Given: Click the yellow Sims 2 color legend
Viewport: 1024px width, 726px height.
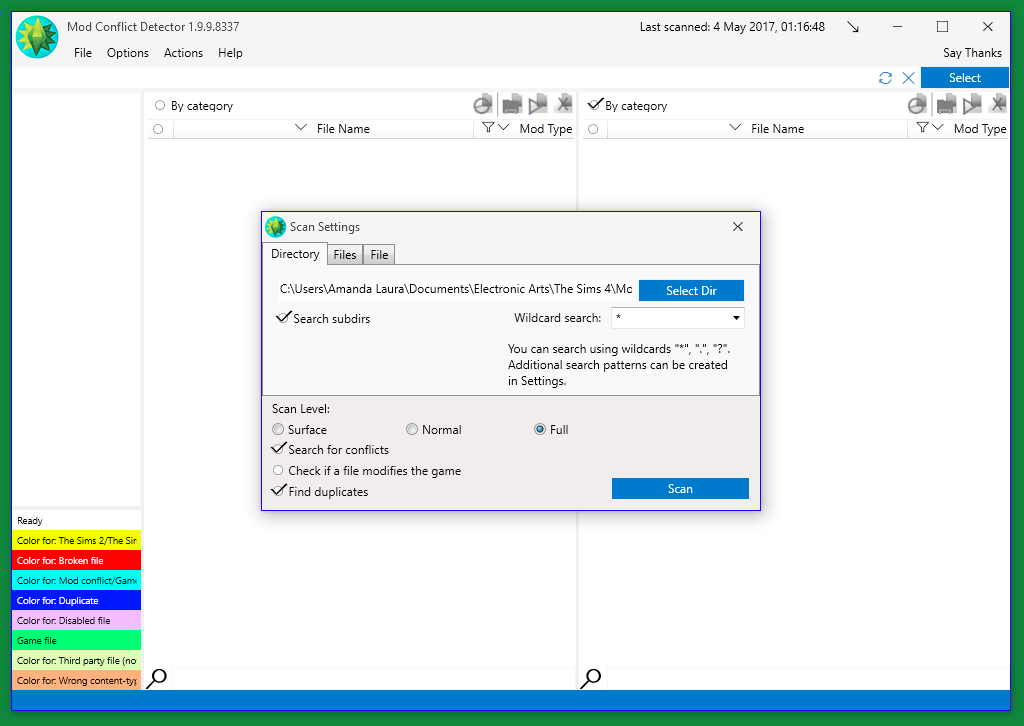Looking at the screenshot, I should pos(76,540).
